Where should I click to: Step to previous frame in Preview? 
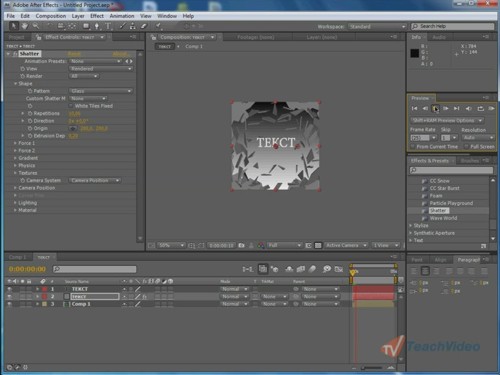(x=425, y=108)
